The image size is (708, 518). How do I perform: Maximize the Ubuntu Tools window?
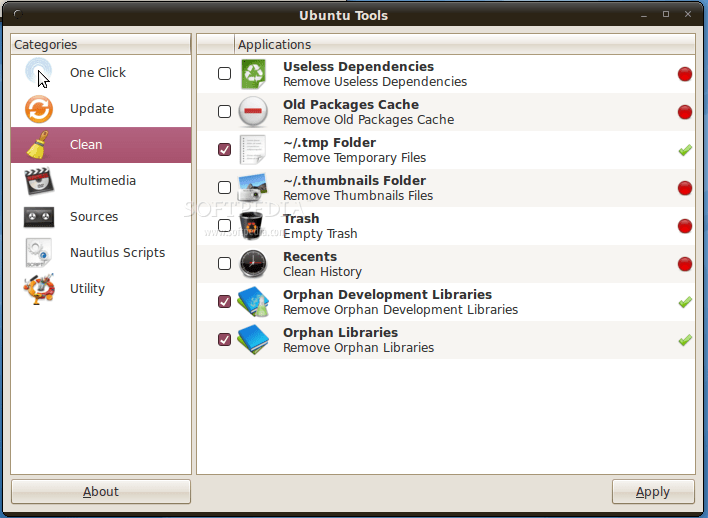[x=666, y=14]
